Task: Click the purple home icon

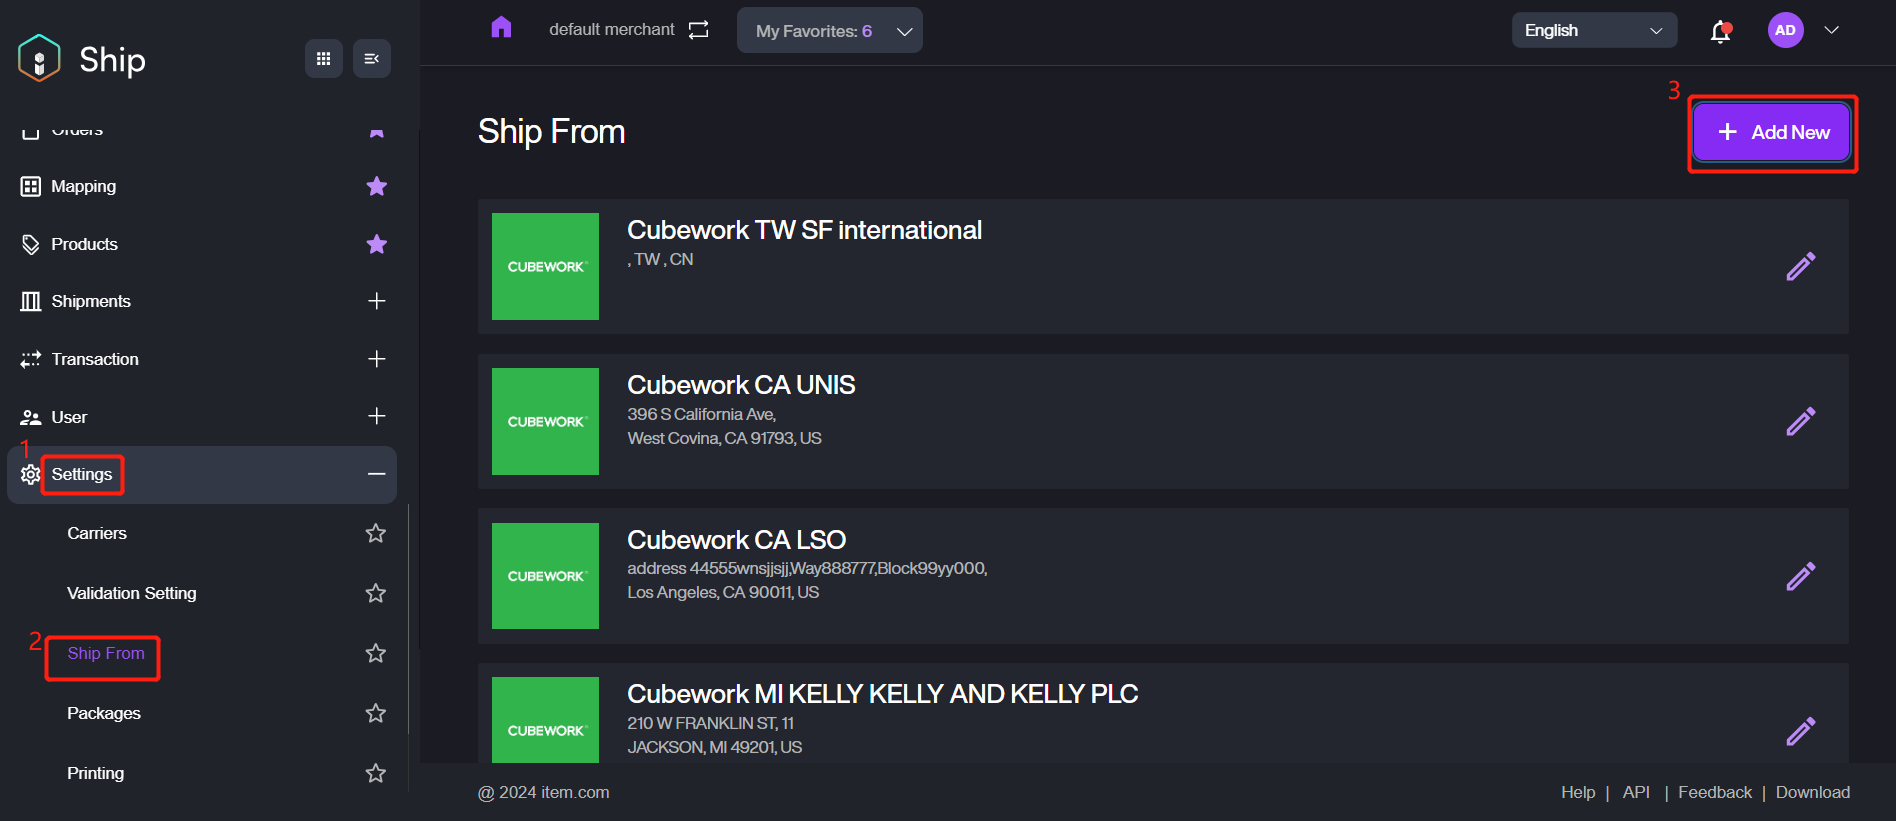Action: (x=501, y=28)
